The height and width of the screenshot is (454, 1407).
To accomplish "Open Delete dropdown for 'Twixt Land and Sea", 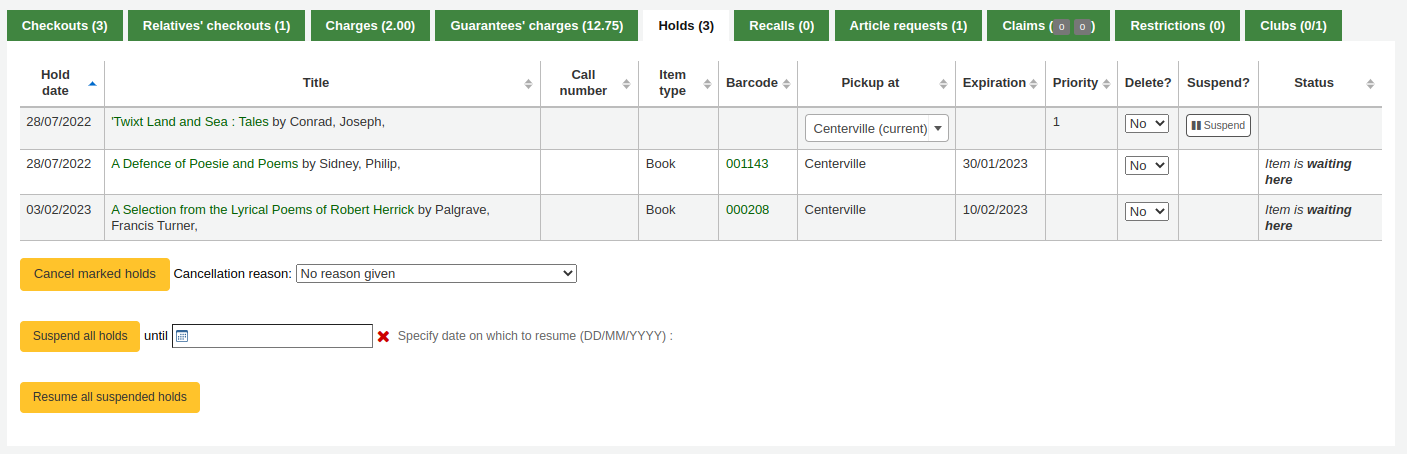I will [1147, 124].
